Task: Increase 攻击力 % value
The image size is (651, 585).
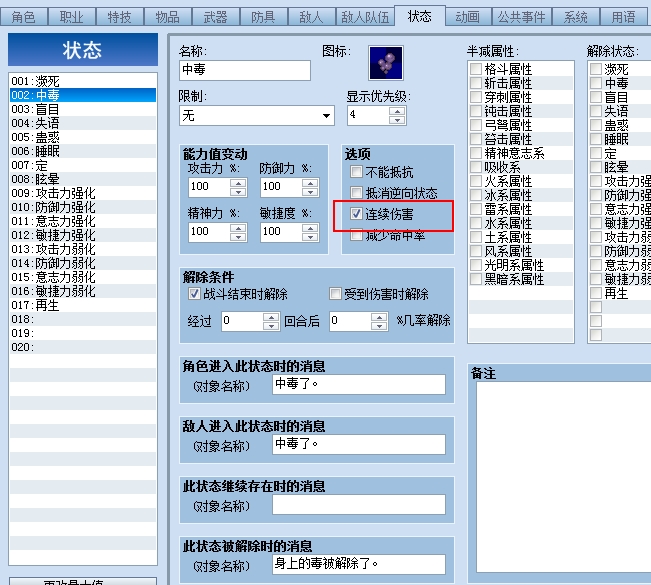Action: pyautogui.click(x=238, y=183)
